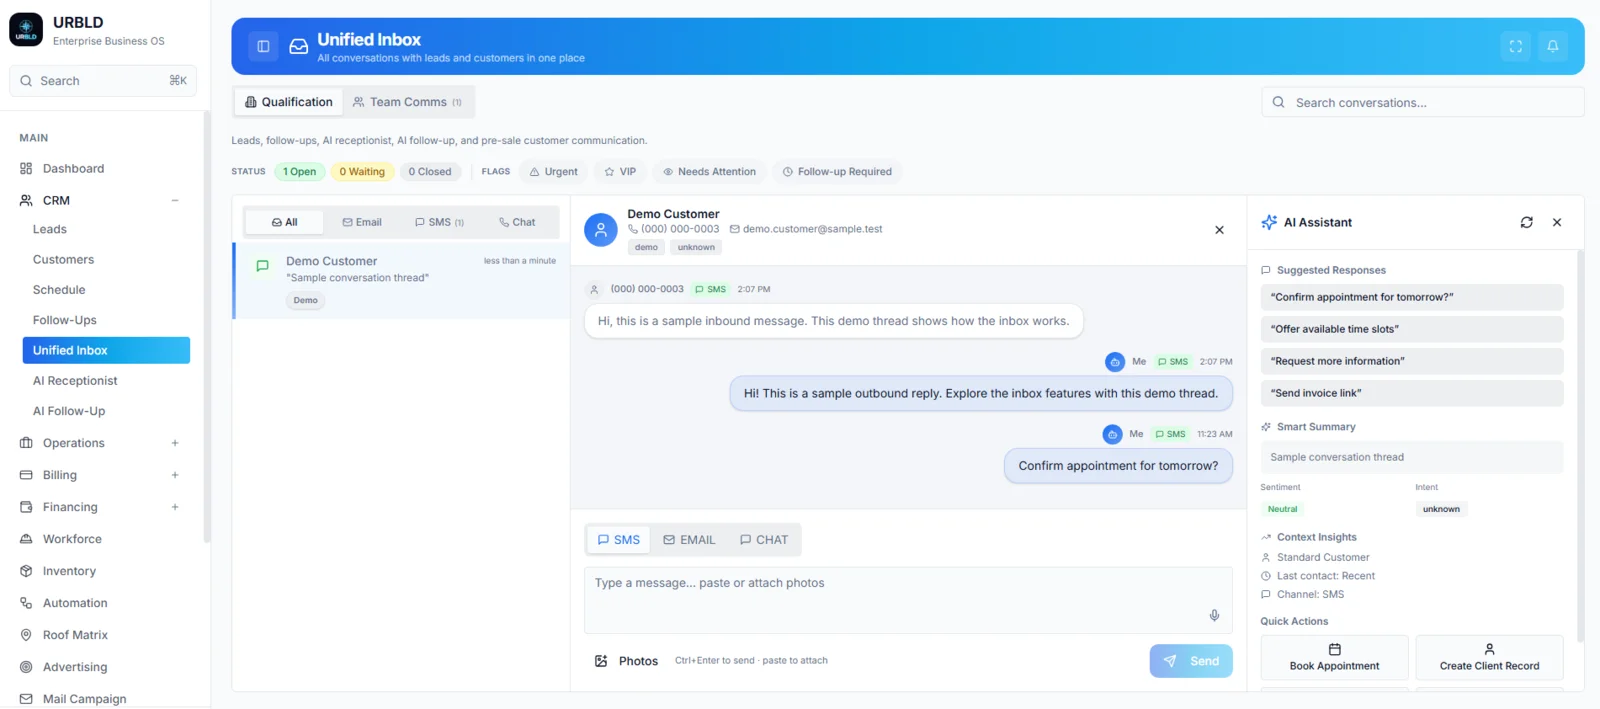Expand the Billing section
The width and height of the screenshot is (1600, 709).
pos(175,475)
